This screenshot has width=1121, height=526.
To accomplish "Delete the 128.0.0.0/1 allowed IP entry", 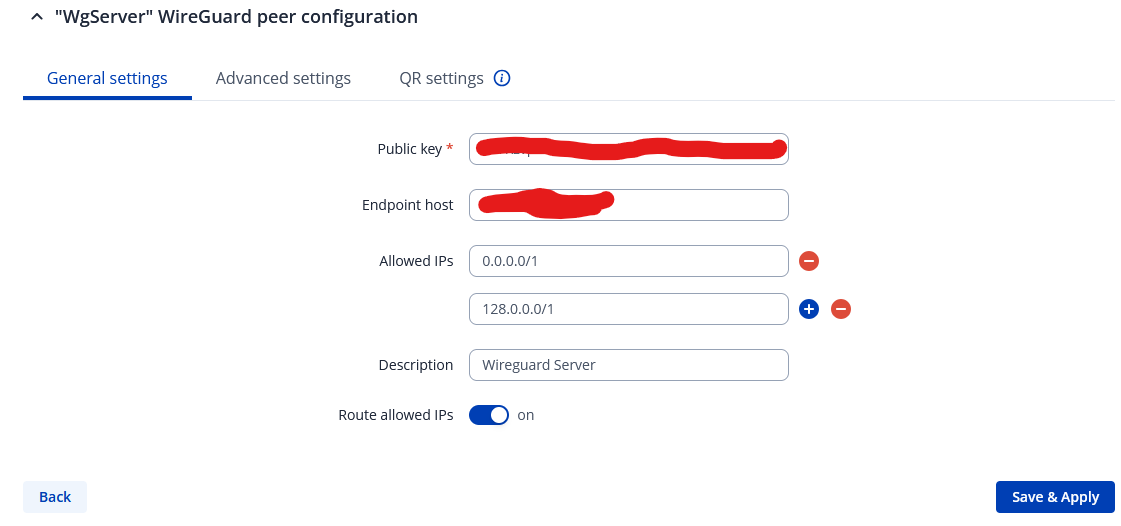I will point(842,309).
